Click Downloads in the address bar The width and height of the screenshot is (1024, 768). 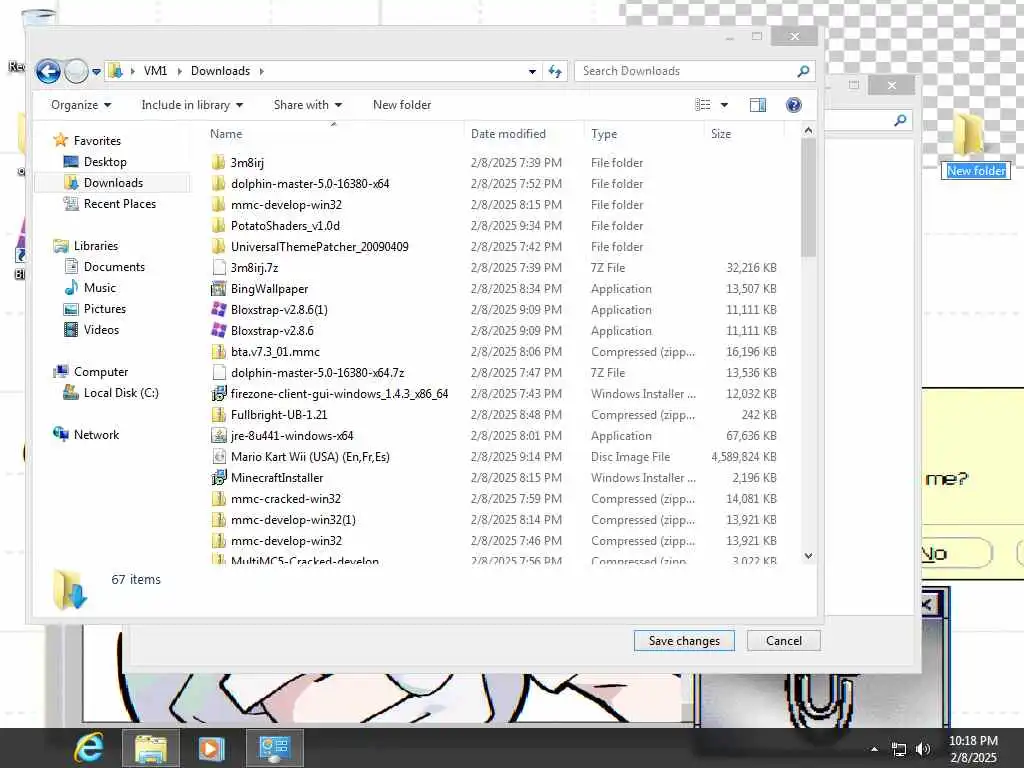point(220,71)
